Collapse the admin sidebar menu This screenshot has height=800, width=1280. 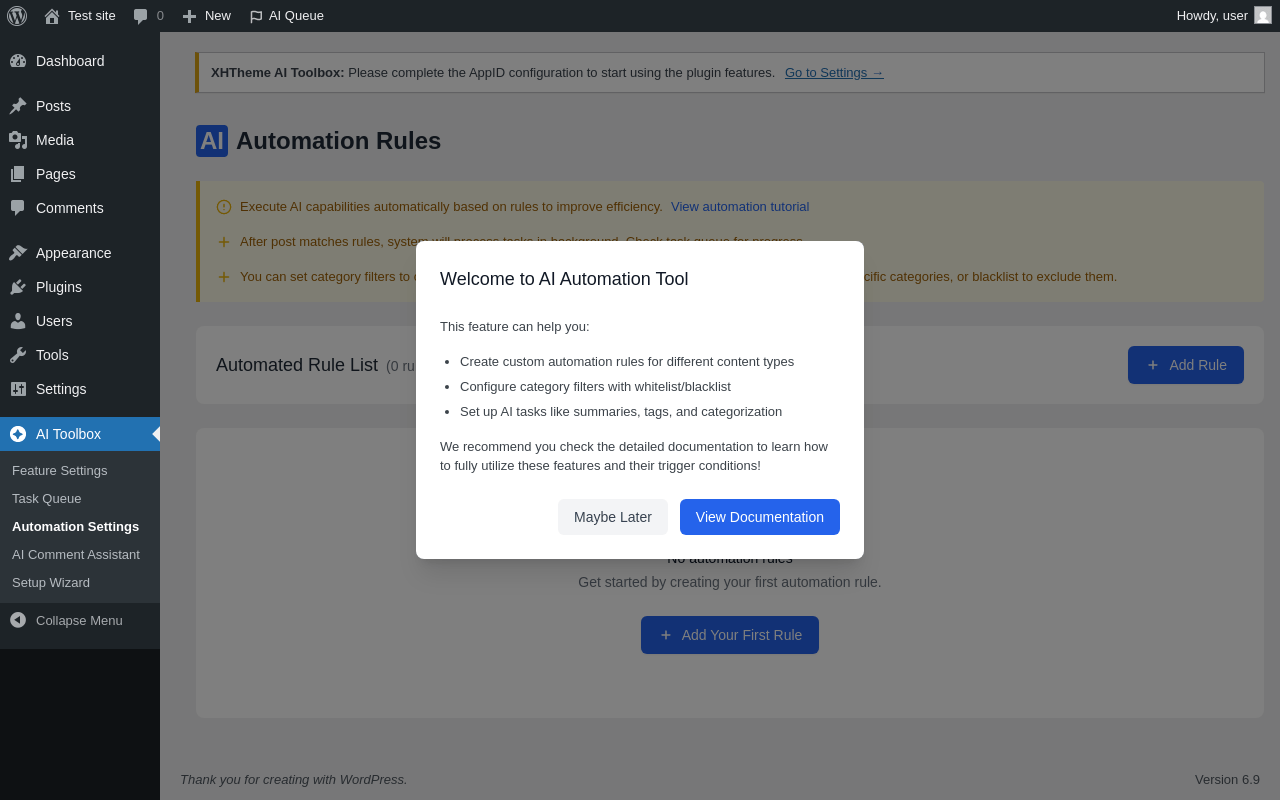click(x=67, y=620)
